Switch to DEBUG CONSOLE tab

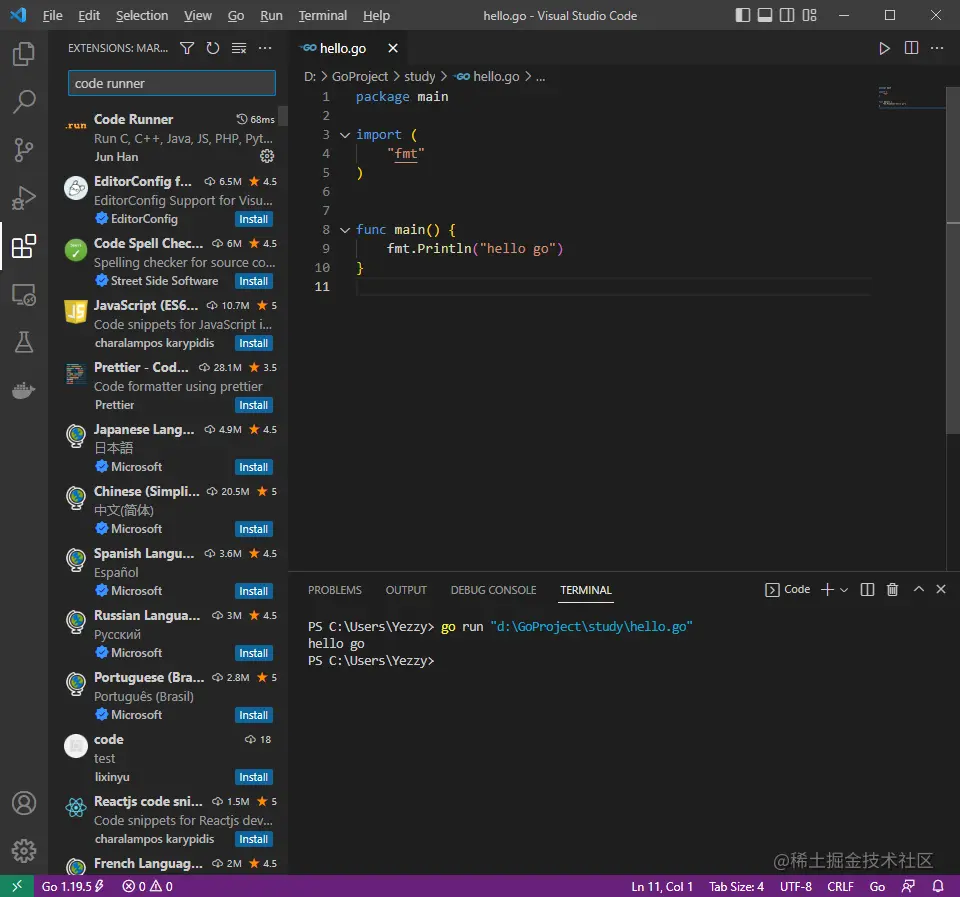coord(493,590)
